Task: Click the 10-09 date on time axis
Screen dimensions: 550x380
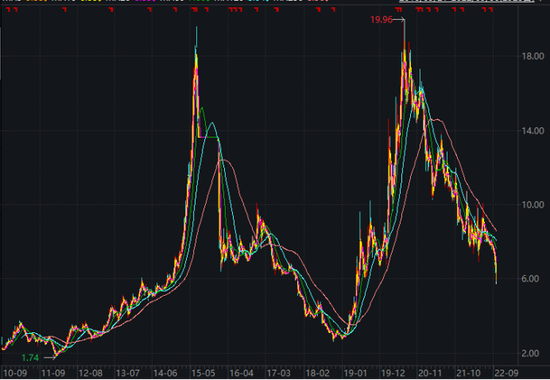Action: pyautogui.click(x=15, y=373)
